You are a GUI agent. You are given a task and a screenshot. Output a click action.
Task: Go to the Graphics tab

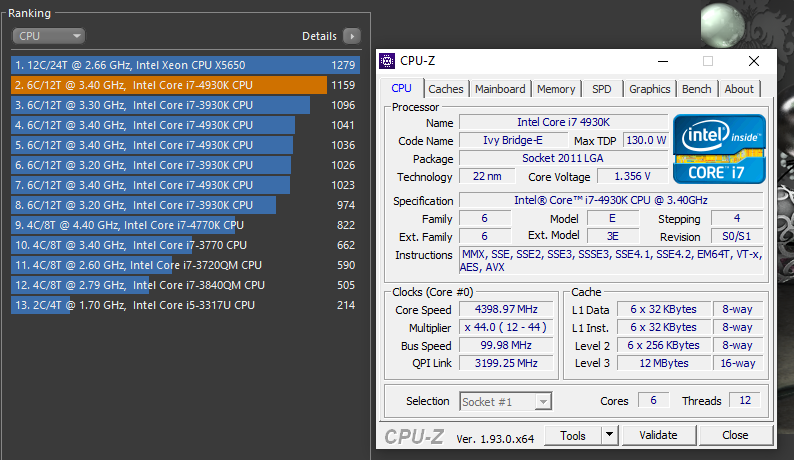click(649, 89)
